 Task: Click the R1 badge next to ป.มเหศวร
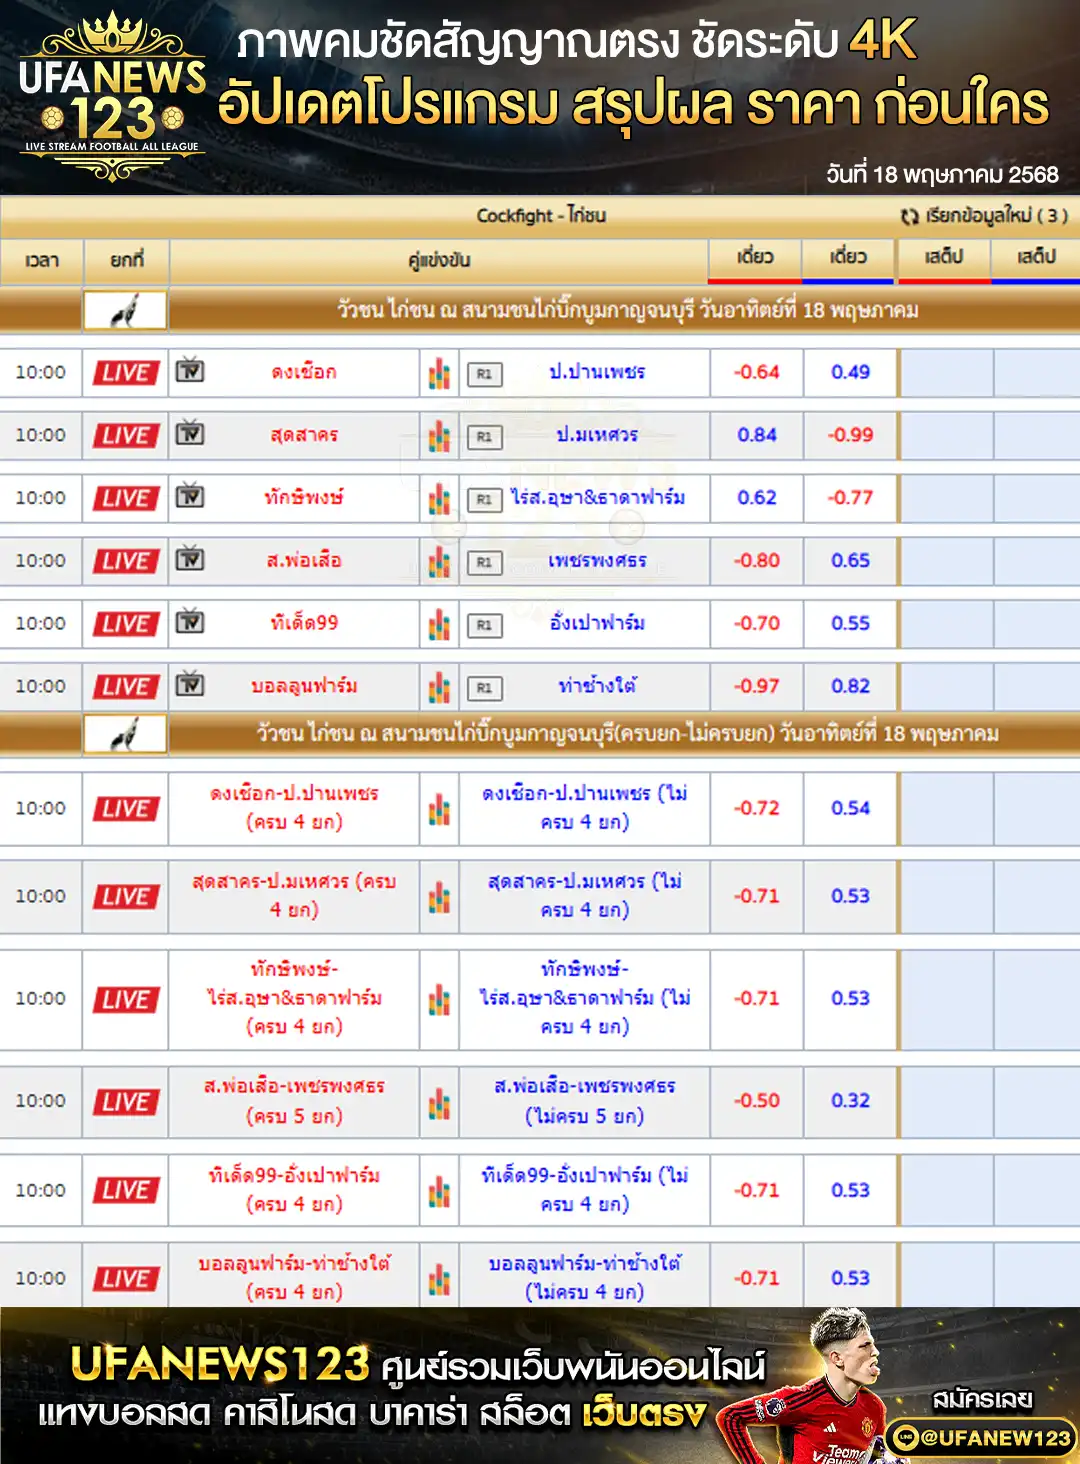(x=484, y=437)
